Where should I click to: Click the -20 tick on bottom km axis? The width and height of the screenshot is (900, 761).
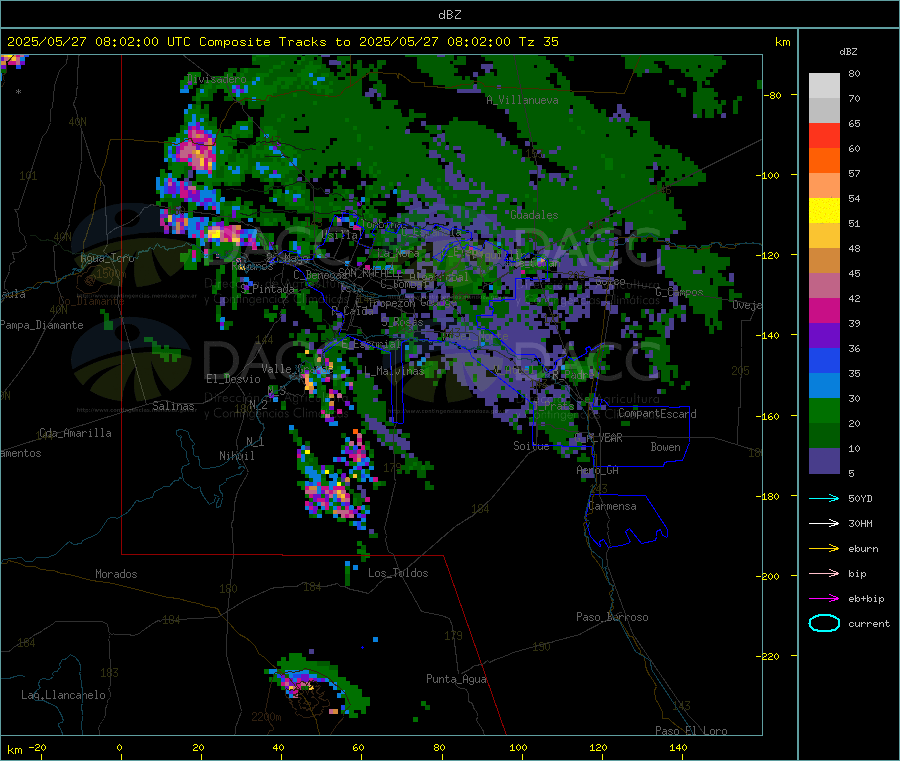37,747
